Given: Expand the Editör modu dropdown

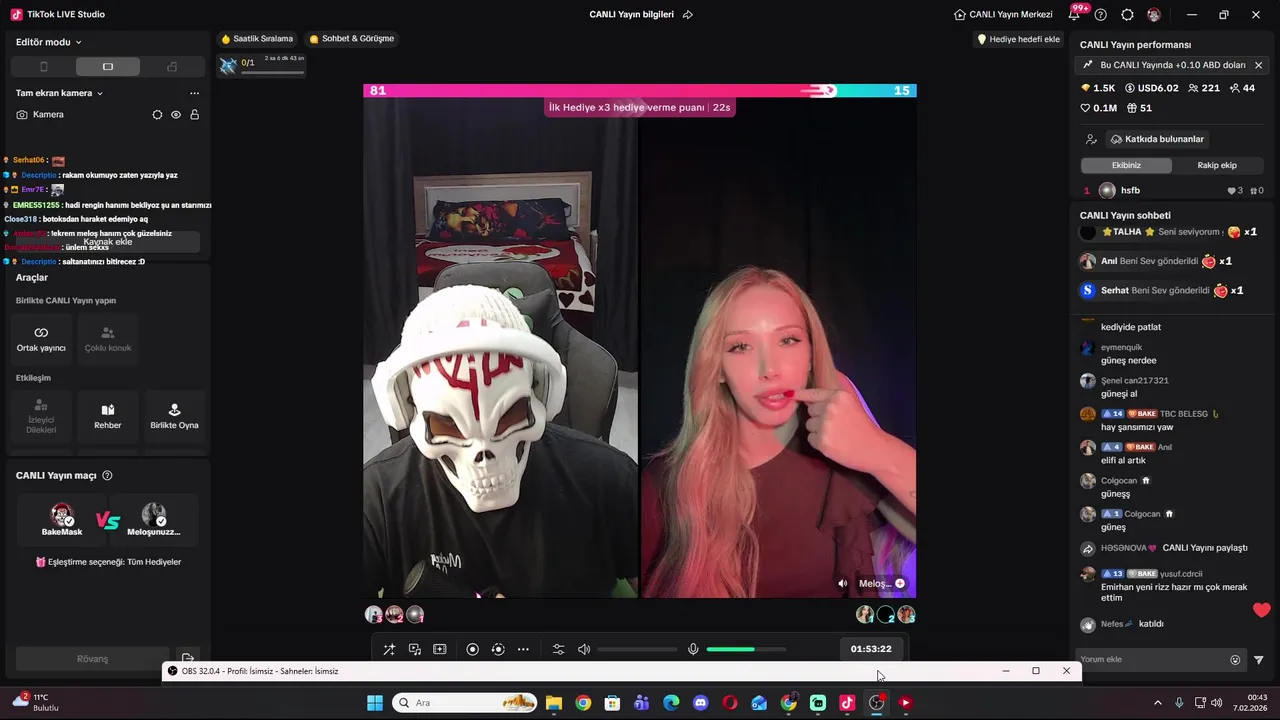Looking at the screenshot, I should 49,42.
